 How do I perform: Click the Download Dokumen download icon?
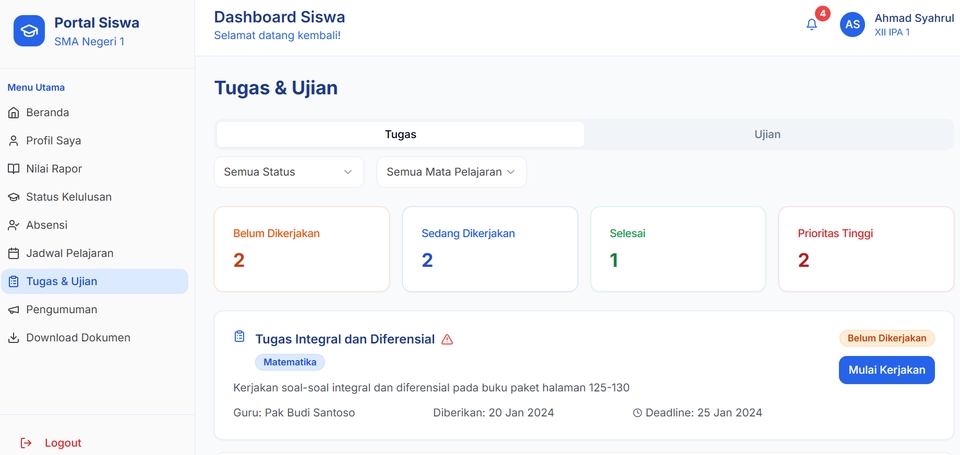click(14, 338)
